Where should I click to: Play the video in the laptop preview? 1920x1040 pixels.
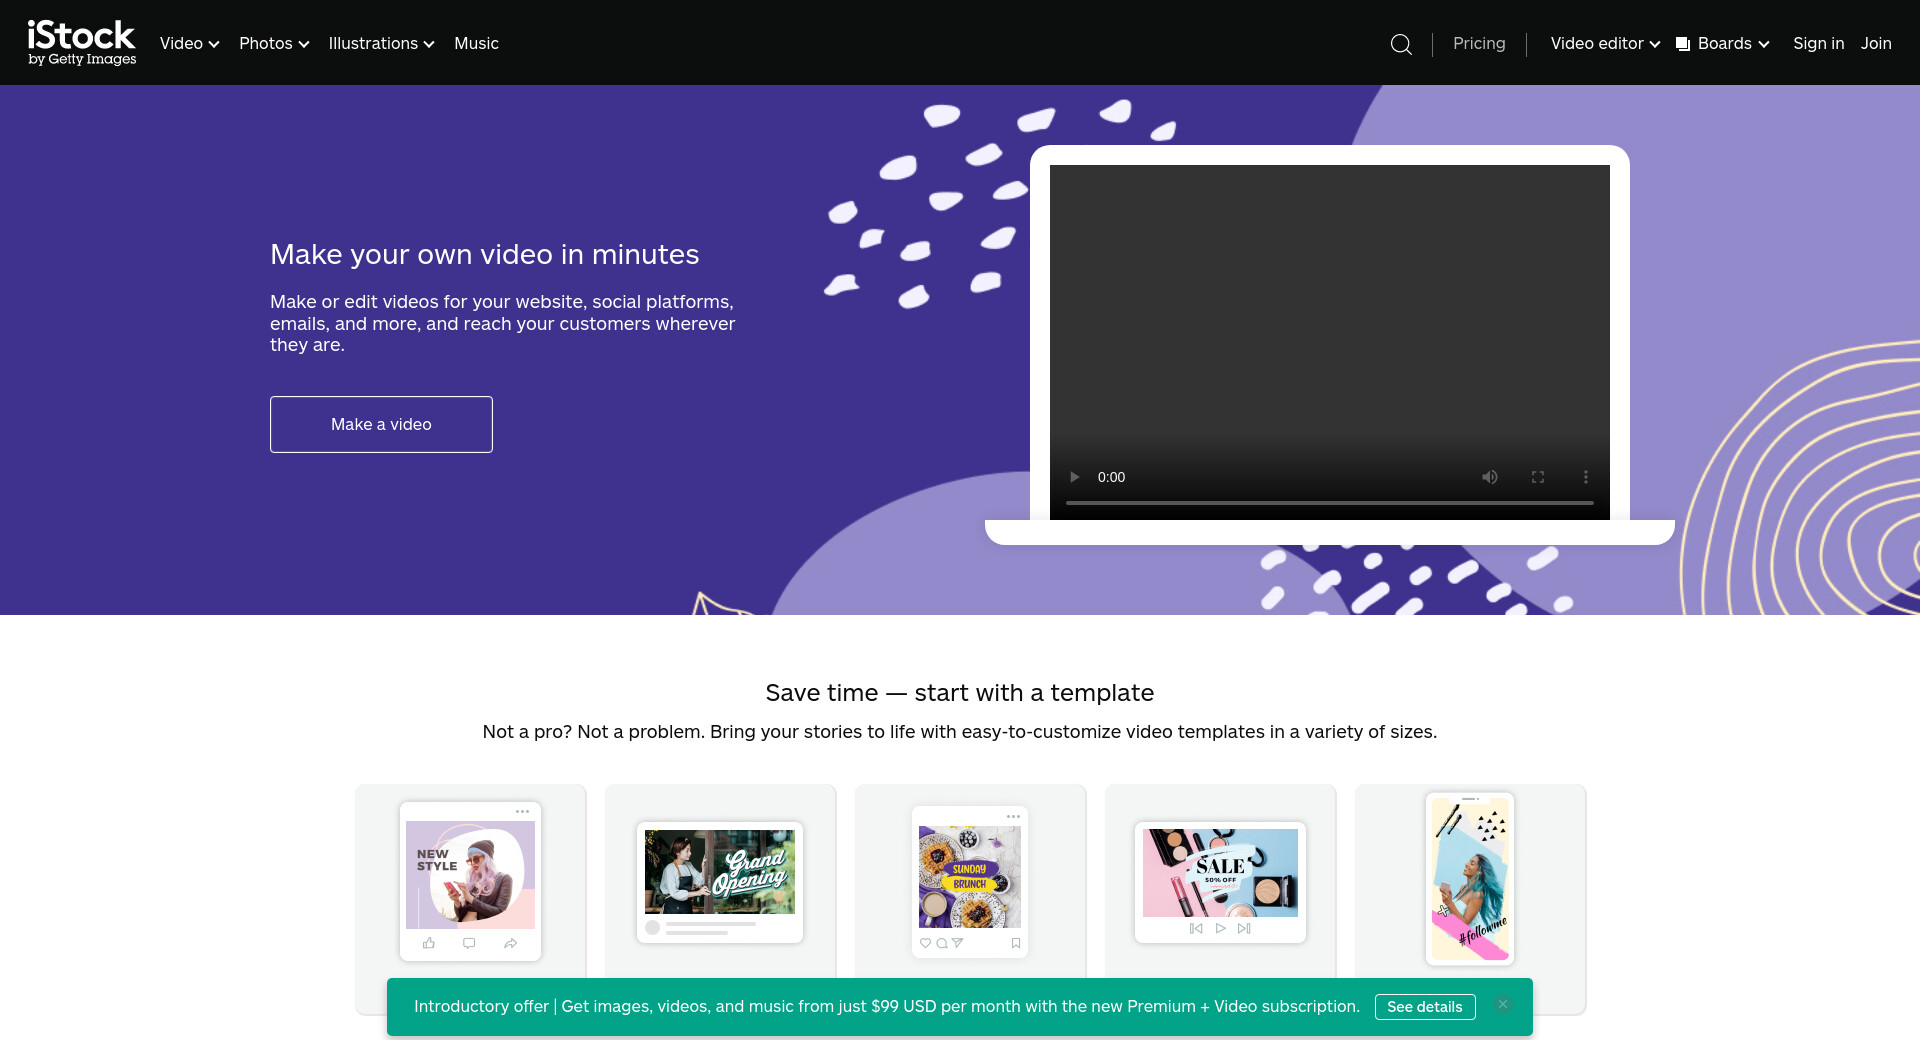coord(1075,477)
